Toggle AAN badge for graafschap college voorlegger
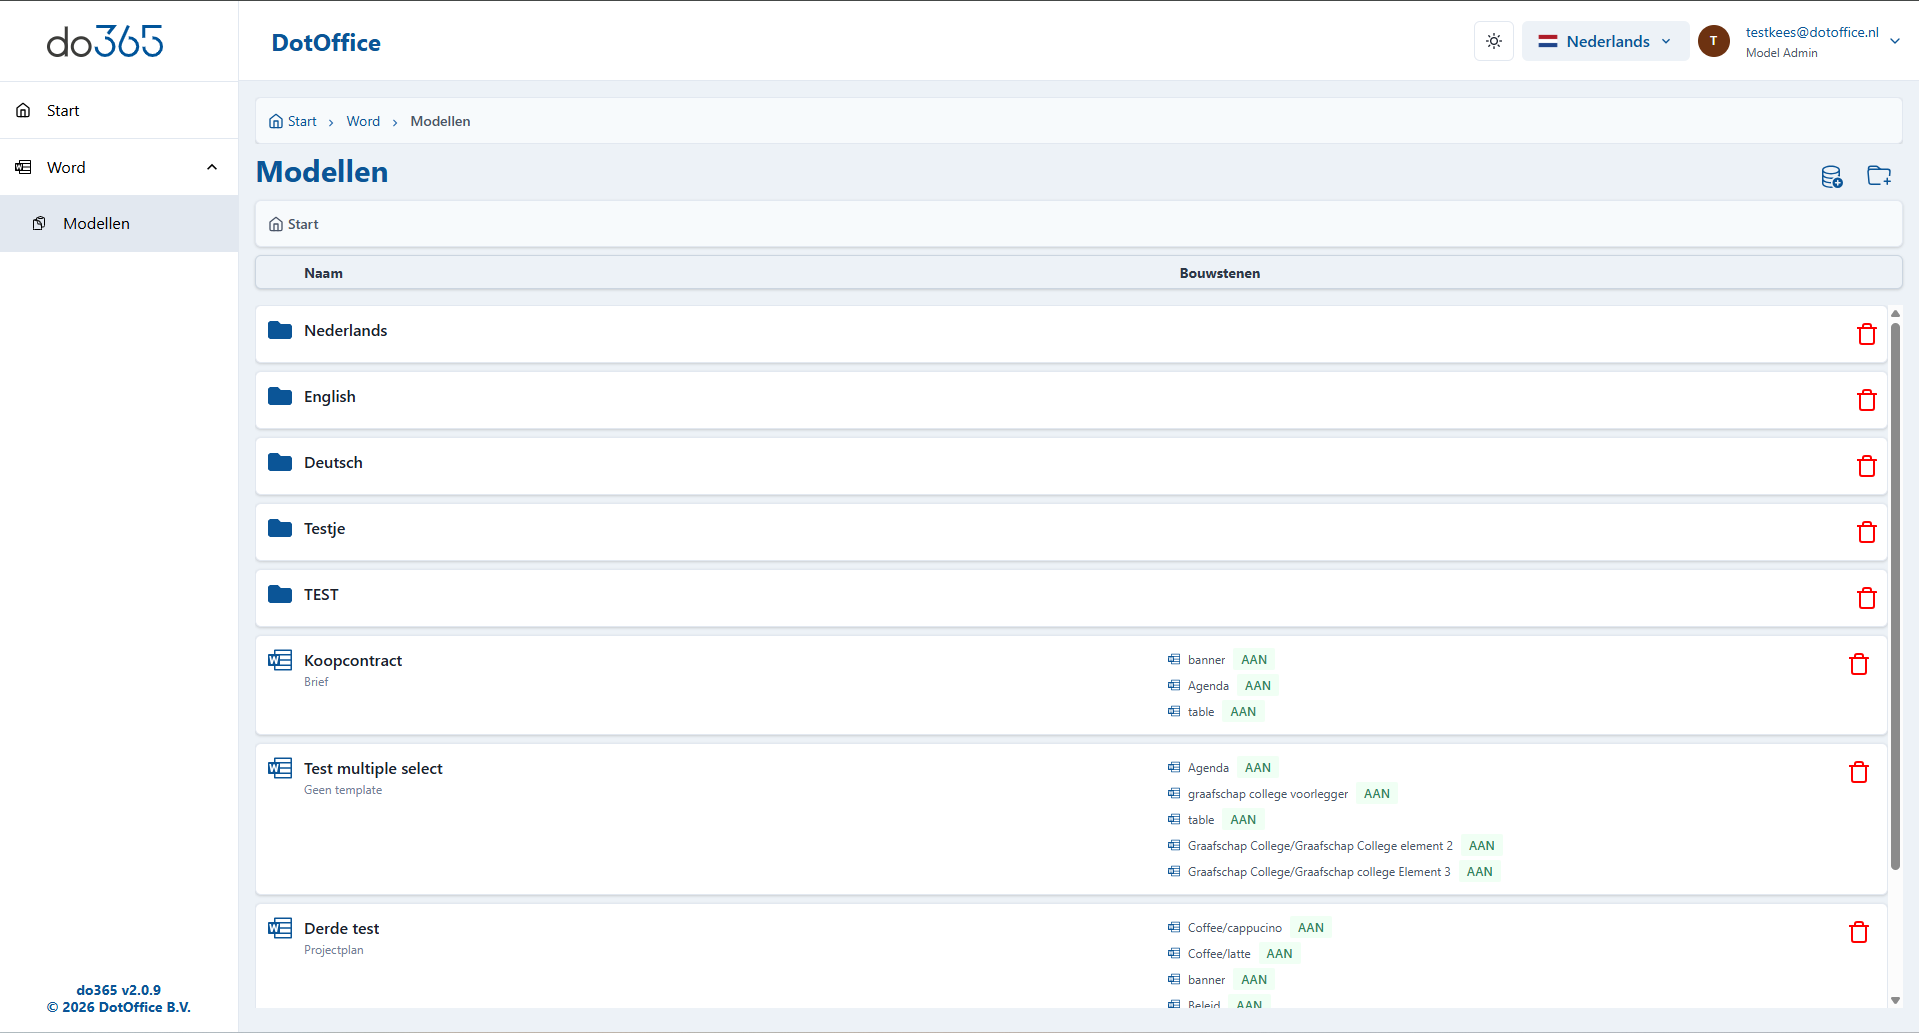The image size is (1919, 1033). [x=1376, y=794]
